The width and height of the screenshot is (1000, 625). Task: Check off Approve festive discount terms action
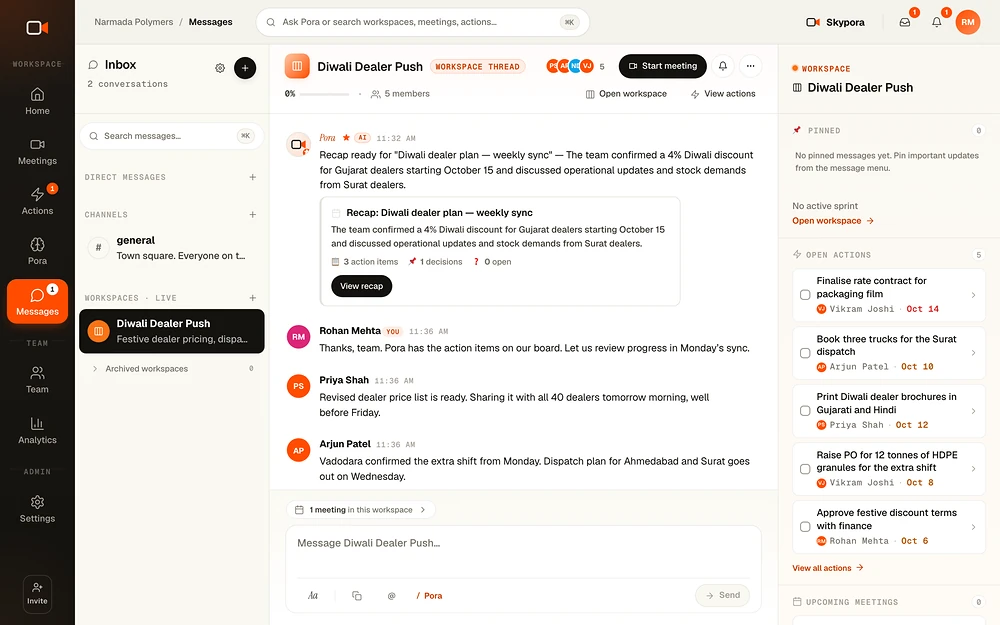(805, 527)
